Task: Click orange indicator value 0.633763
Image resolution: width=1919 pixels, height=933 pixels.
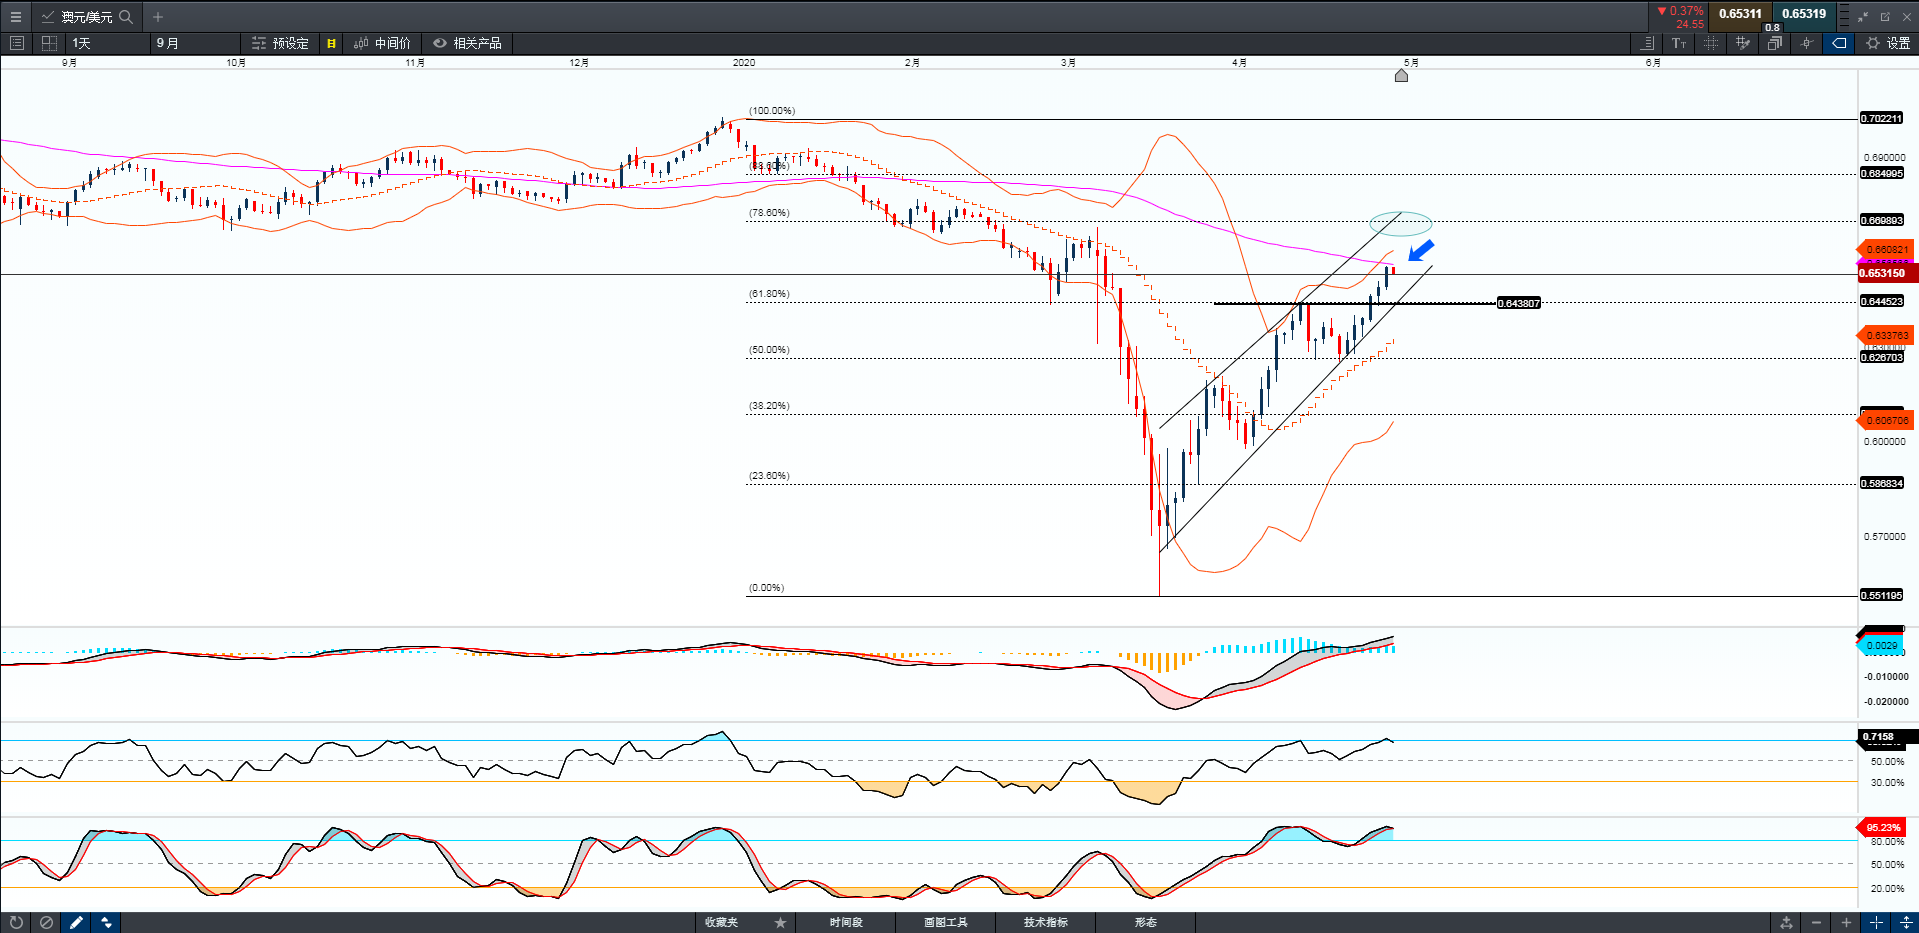Action: 1886,335
